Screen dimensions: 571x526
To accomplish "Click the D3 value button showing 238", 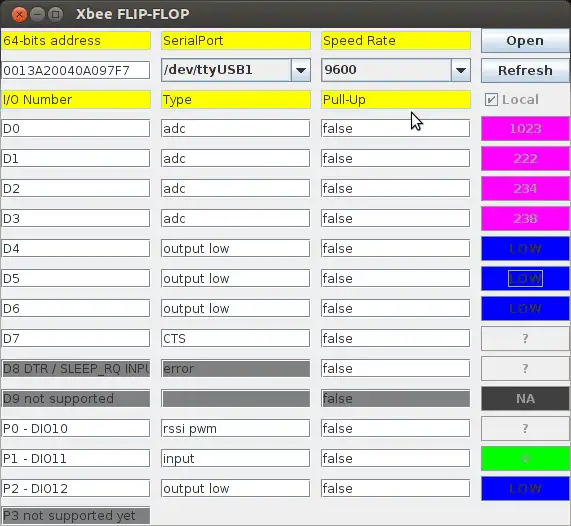I will (x=525, y=219).
